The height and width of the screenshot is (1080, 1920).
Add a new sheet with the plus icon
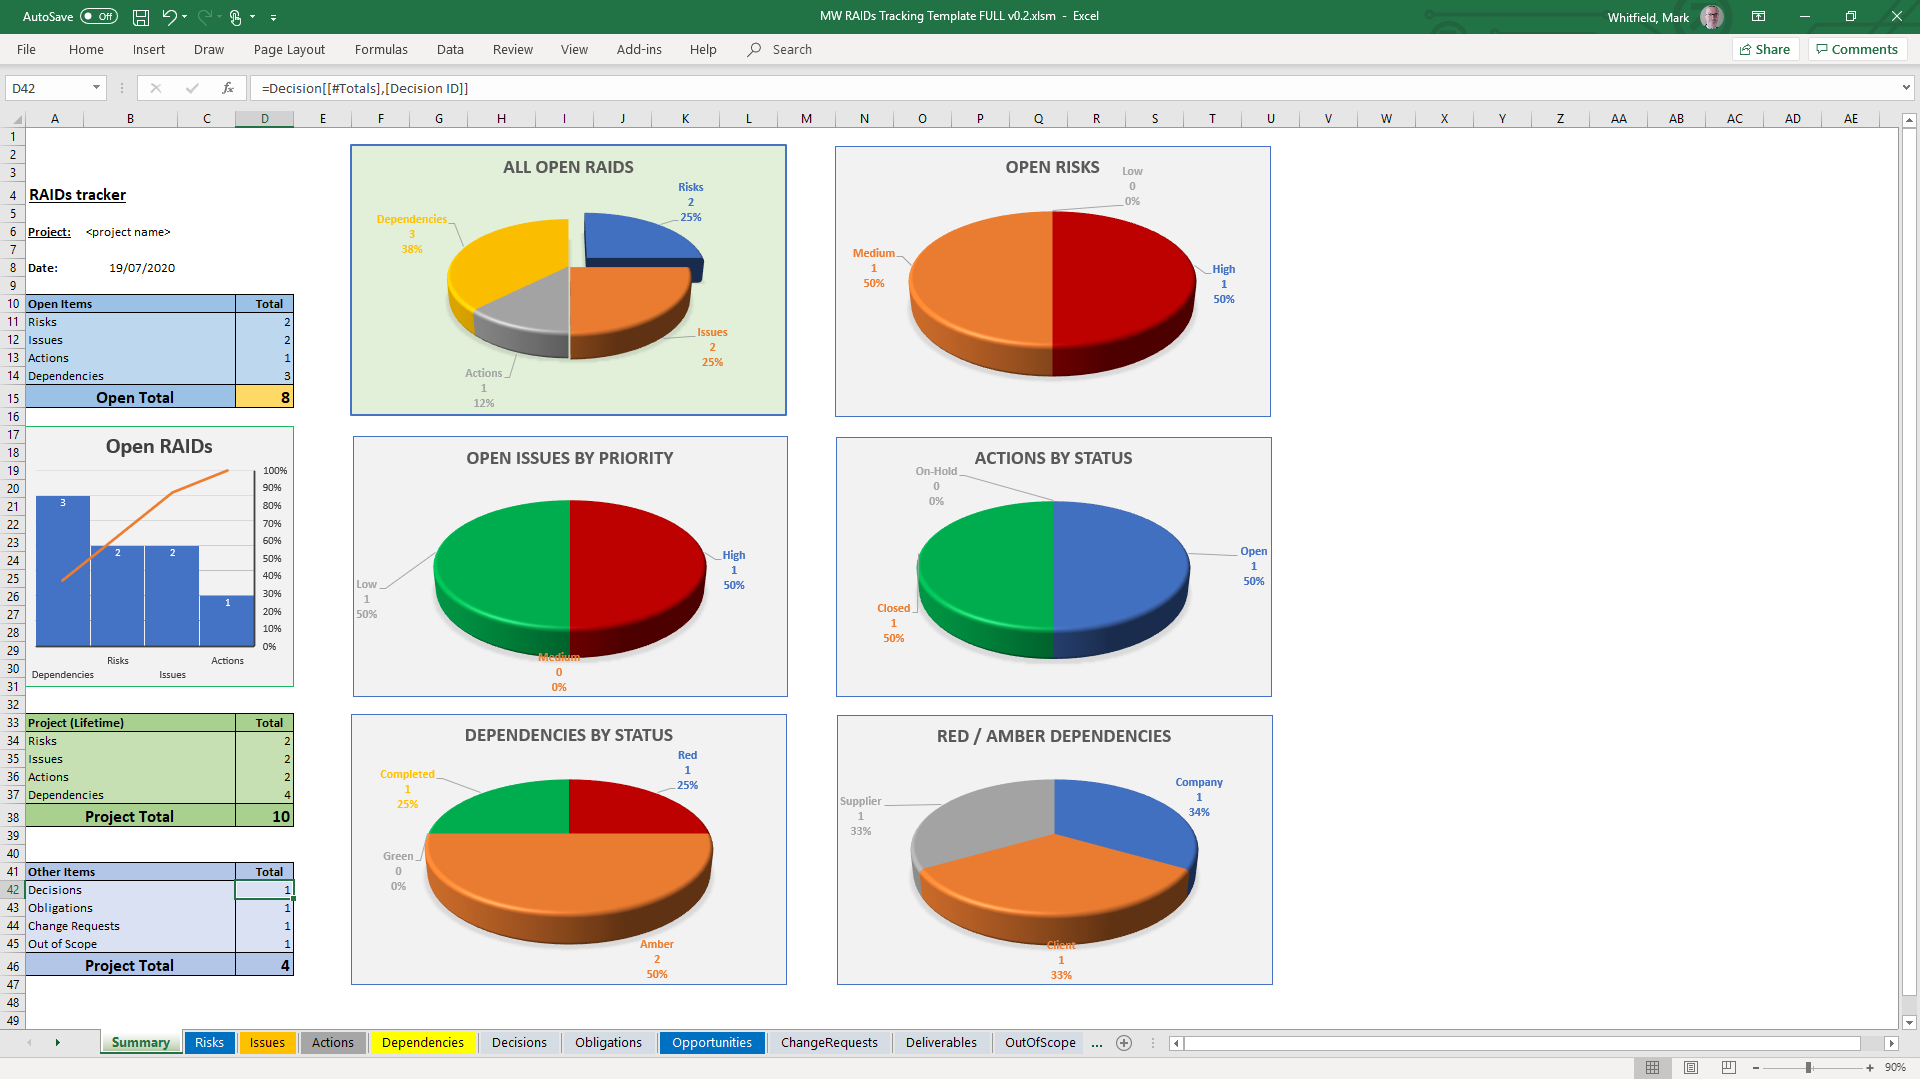pyautogui.click(x=1124, y=1043)
